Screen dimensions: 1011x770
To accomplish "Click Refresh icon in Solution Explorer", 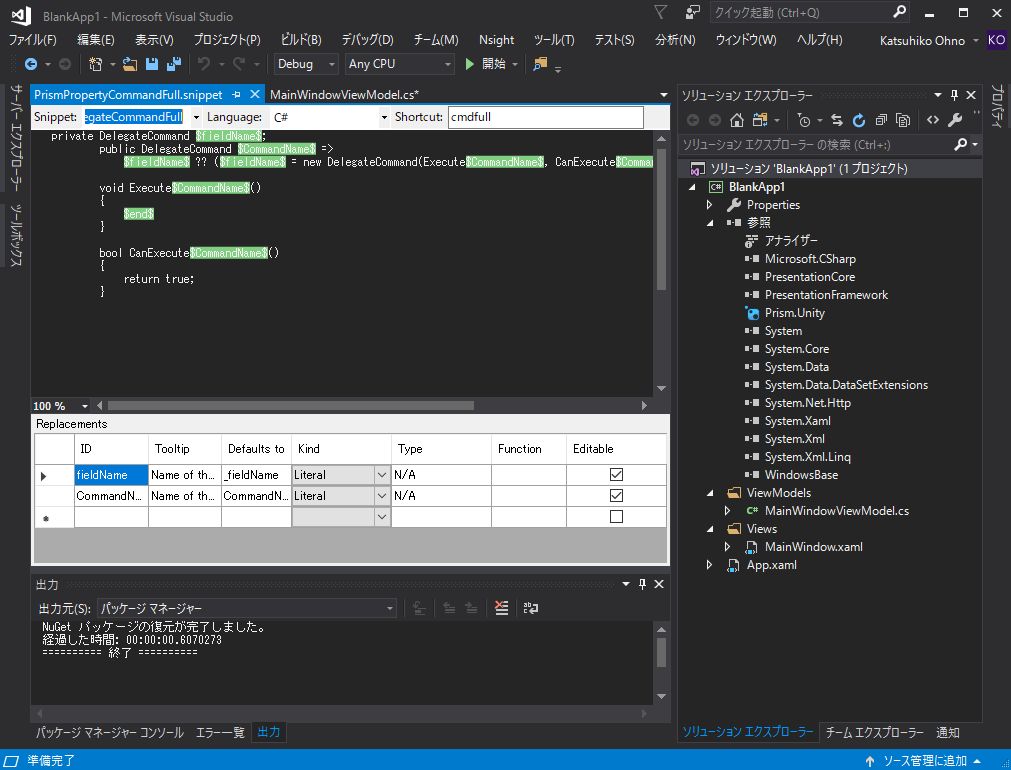I will [x=858, y=120].
